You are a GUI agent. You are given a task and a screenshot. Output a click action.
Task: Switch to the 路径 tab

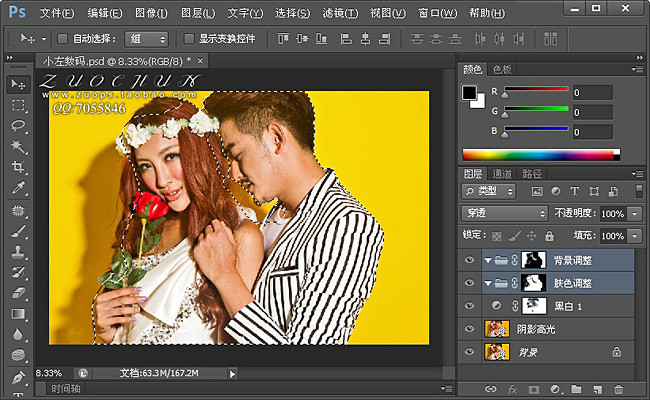(532, 174)
